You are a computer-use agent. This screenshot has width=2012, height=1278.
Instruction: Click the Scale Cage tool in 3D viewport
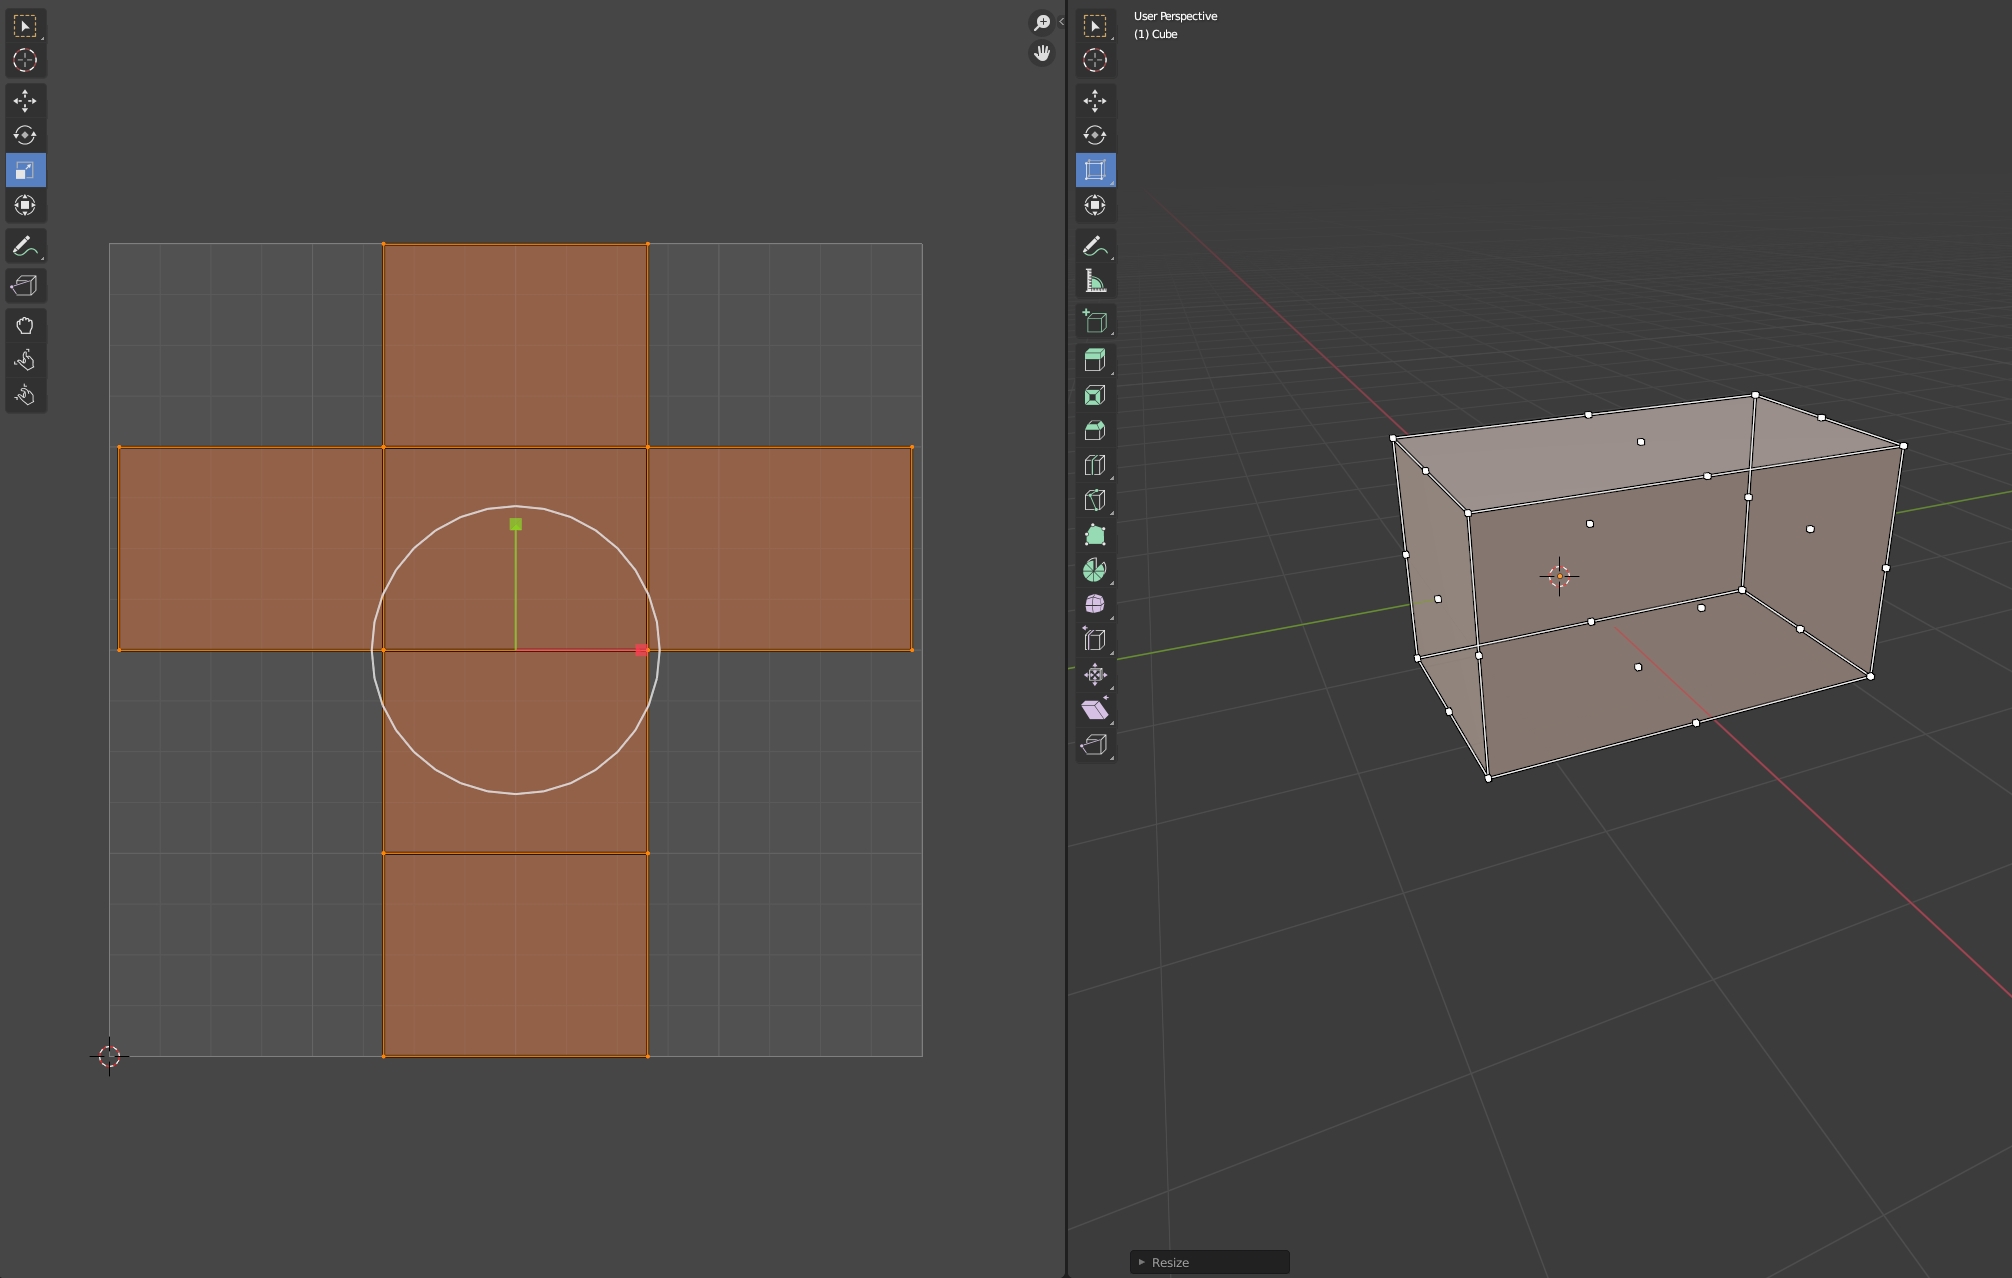click(1095, 170)
